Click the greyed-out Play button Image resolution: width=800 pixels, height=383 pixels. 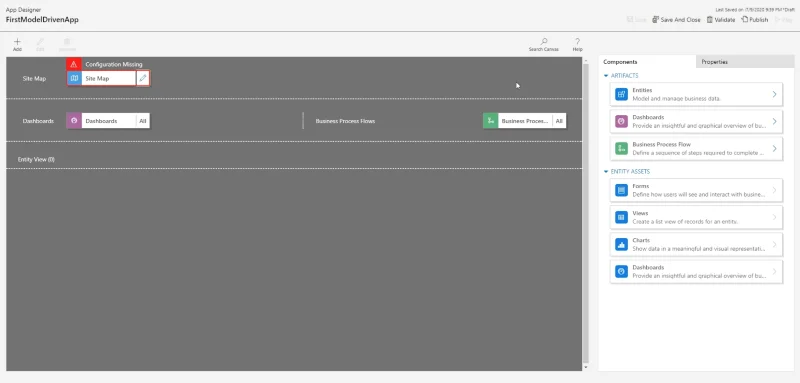click(x=783, y=20)
